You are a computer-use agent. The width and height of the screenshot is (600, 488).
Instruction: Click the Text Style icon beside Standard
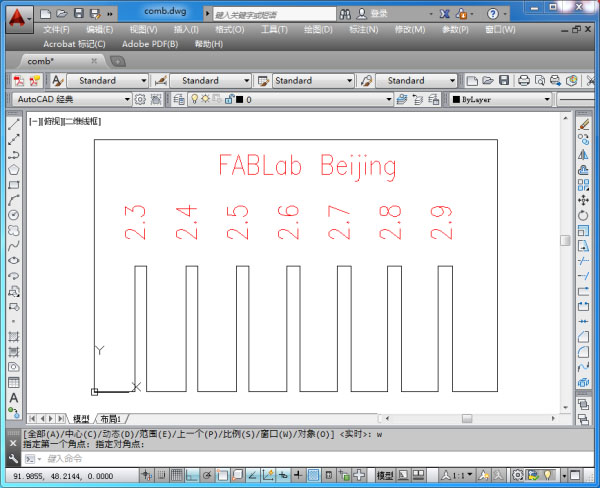(x=58, y=80)
